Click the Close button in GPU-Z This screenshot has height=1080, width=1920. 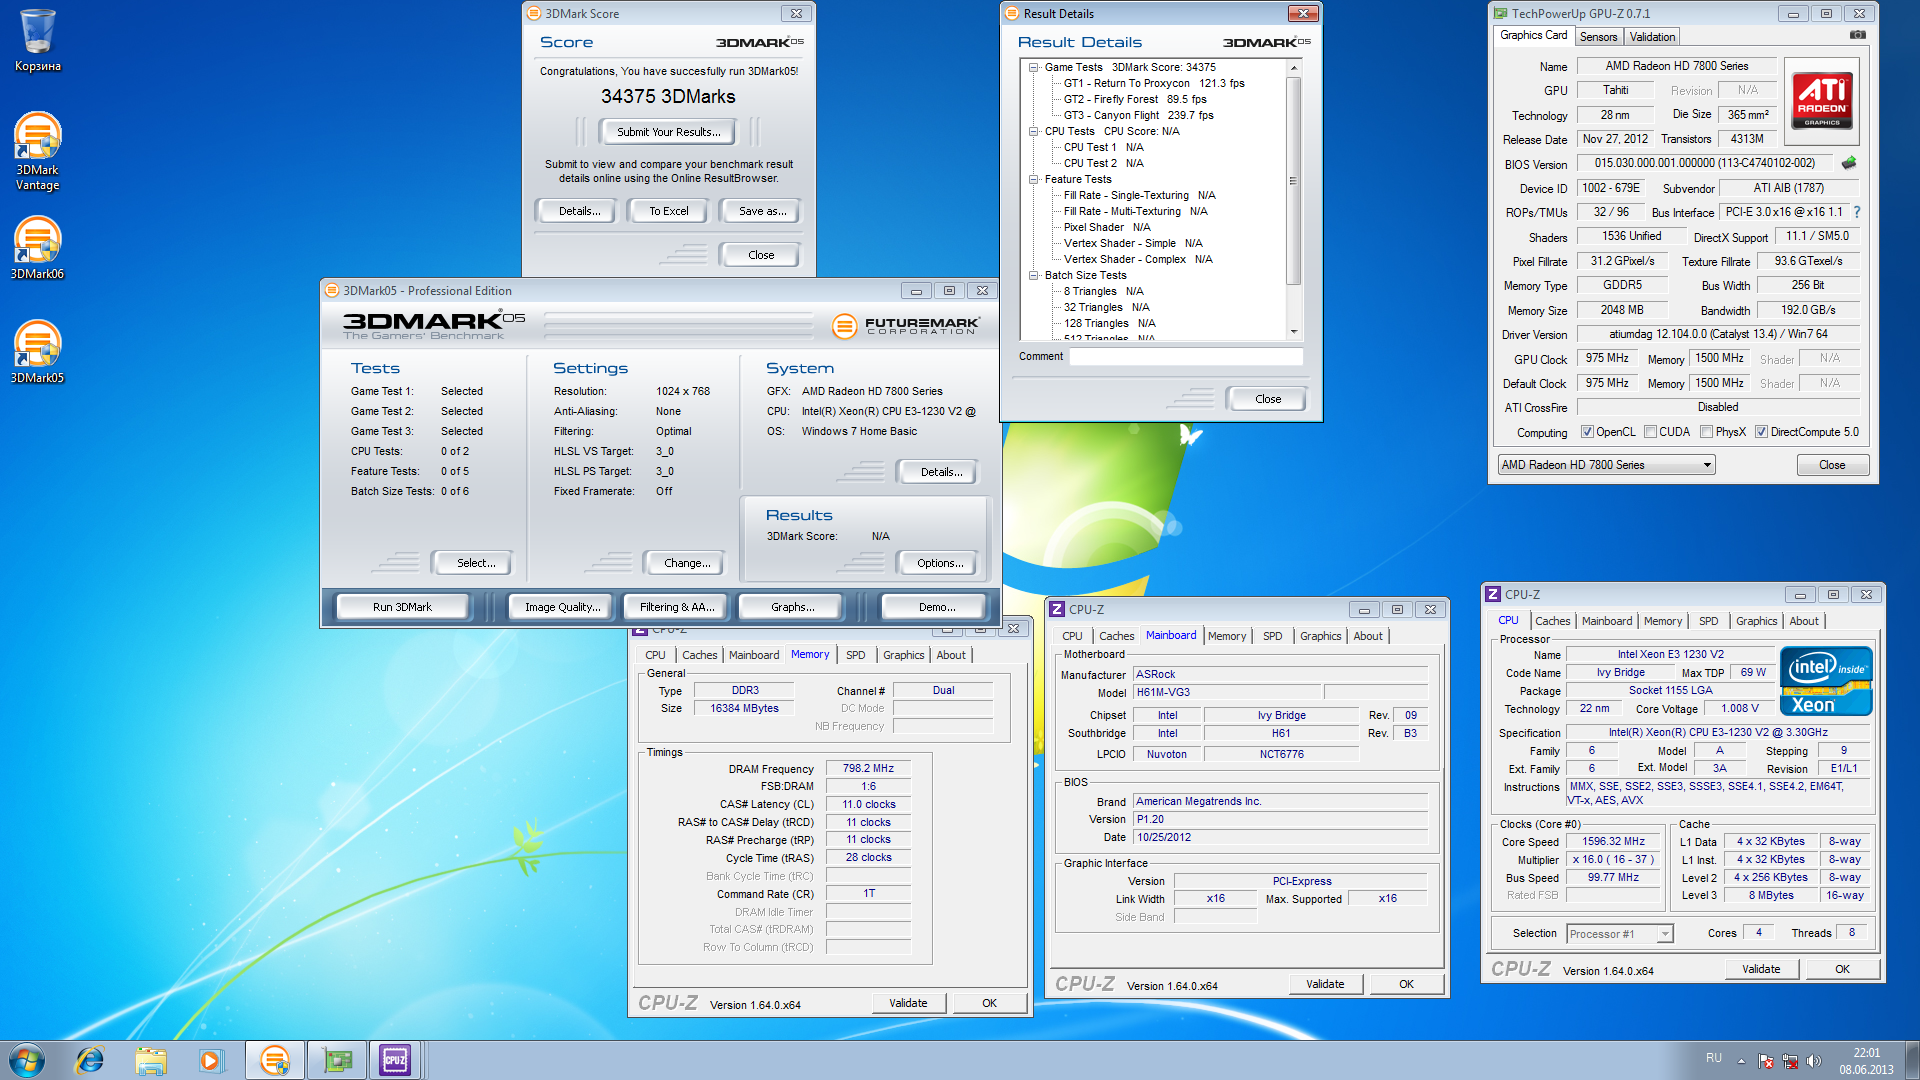[1832, 465]
